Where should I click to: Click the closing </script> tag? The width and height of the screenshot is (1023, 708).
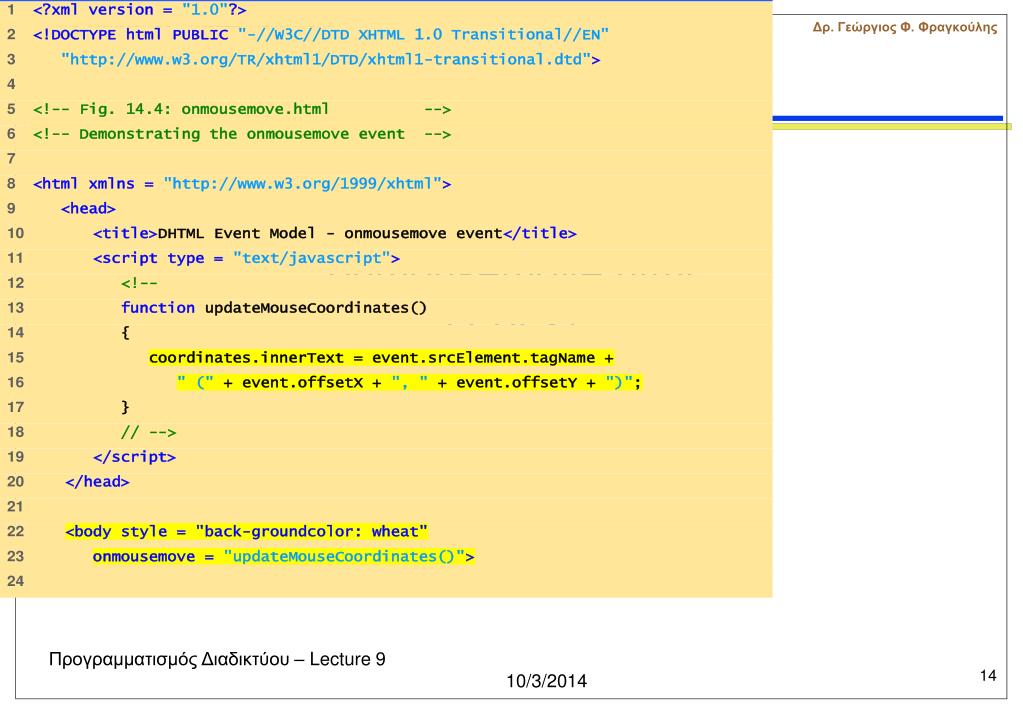134,457
